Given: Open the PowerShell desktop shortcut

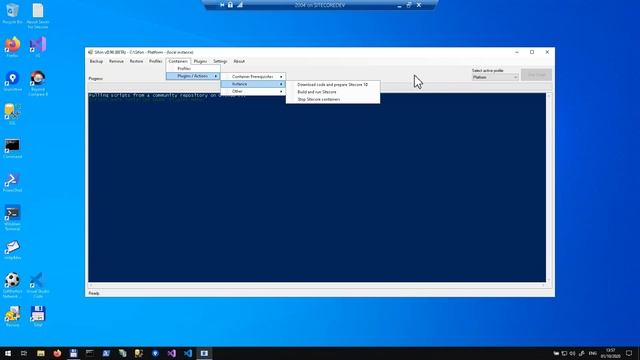Looking at the screenshot, I should point(12,182).
